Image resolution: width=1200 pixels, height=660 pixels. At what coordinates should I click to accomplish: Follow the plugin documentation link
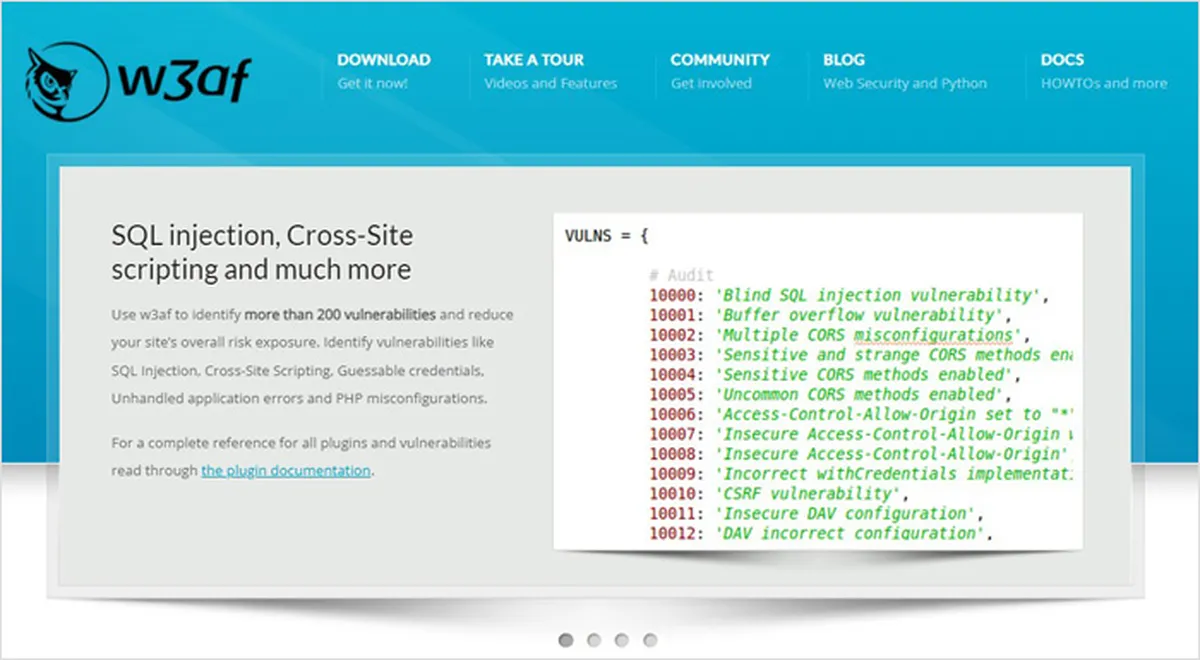[286, 470]
